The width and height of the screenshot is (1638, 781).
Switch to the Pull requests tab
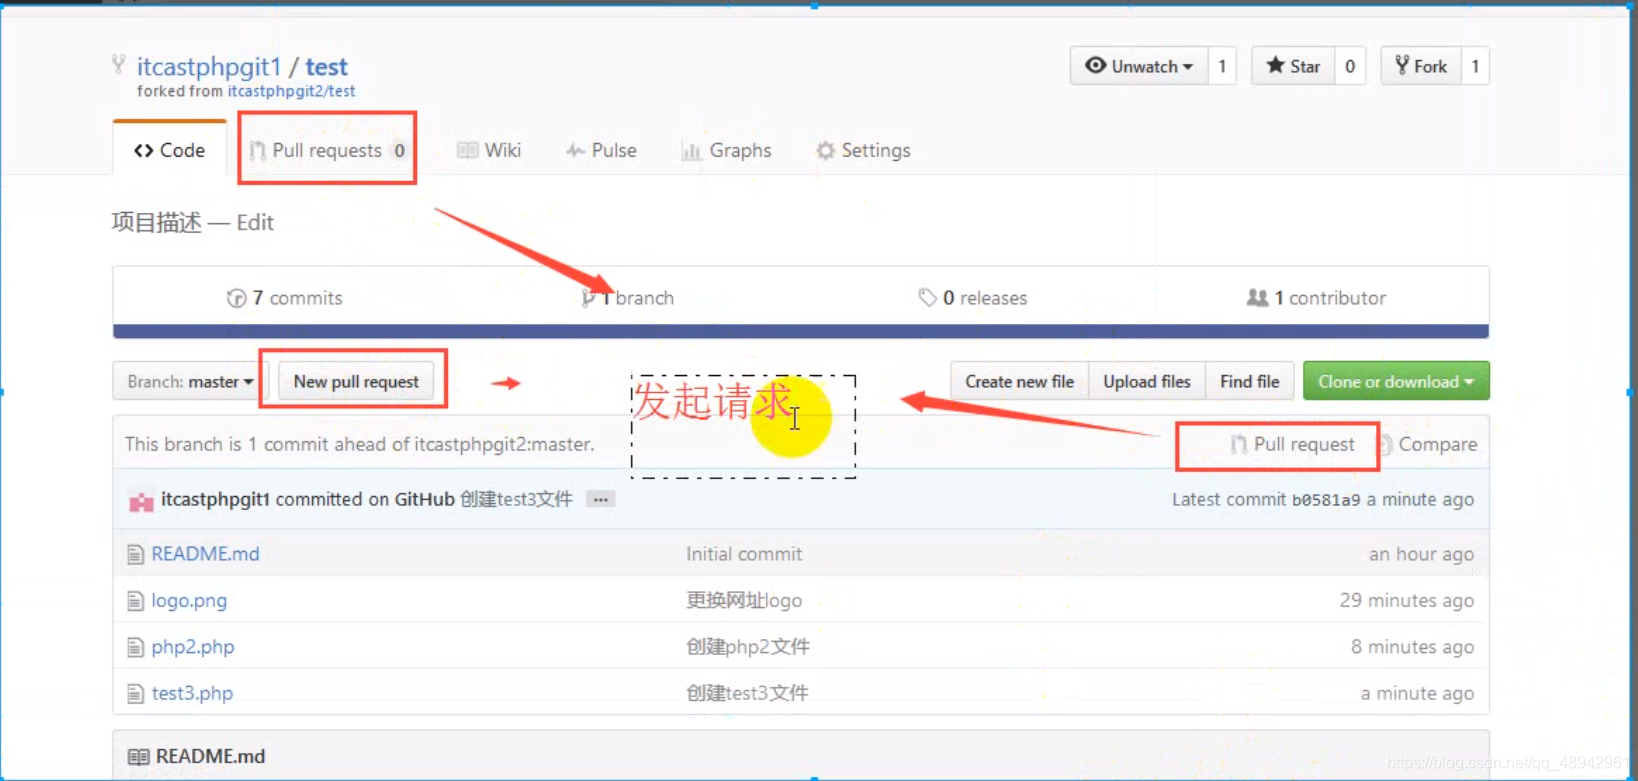pyautogui.click(x=327, y=150)
